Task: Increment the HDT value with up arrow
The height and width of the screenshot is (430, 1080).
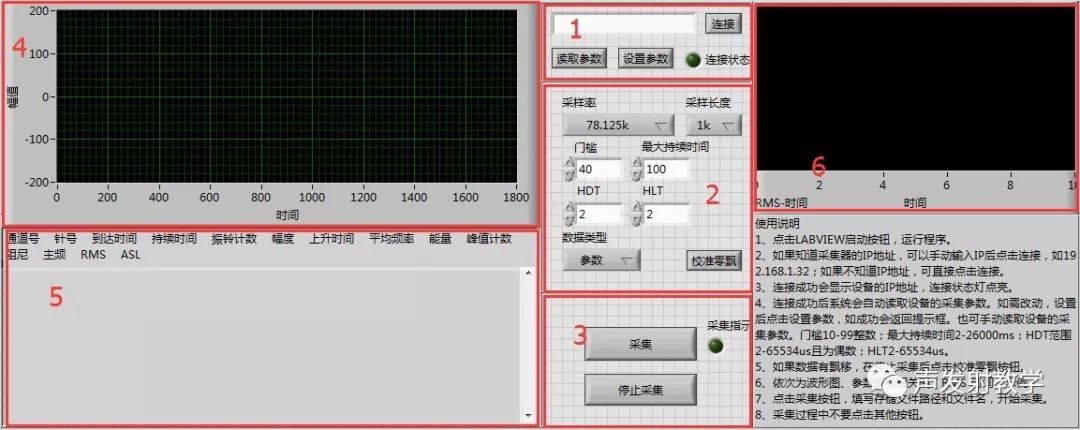Action: click(569, 209)
